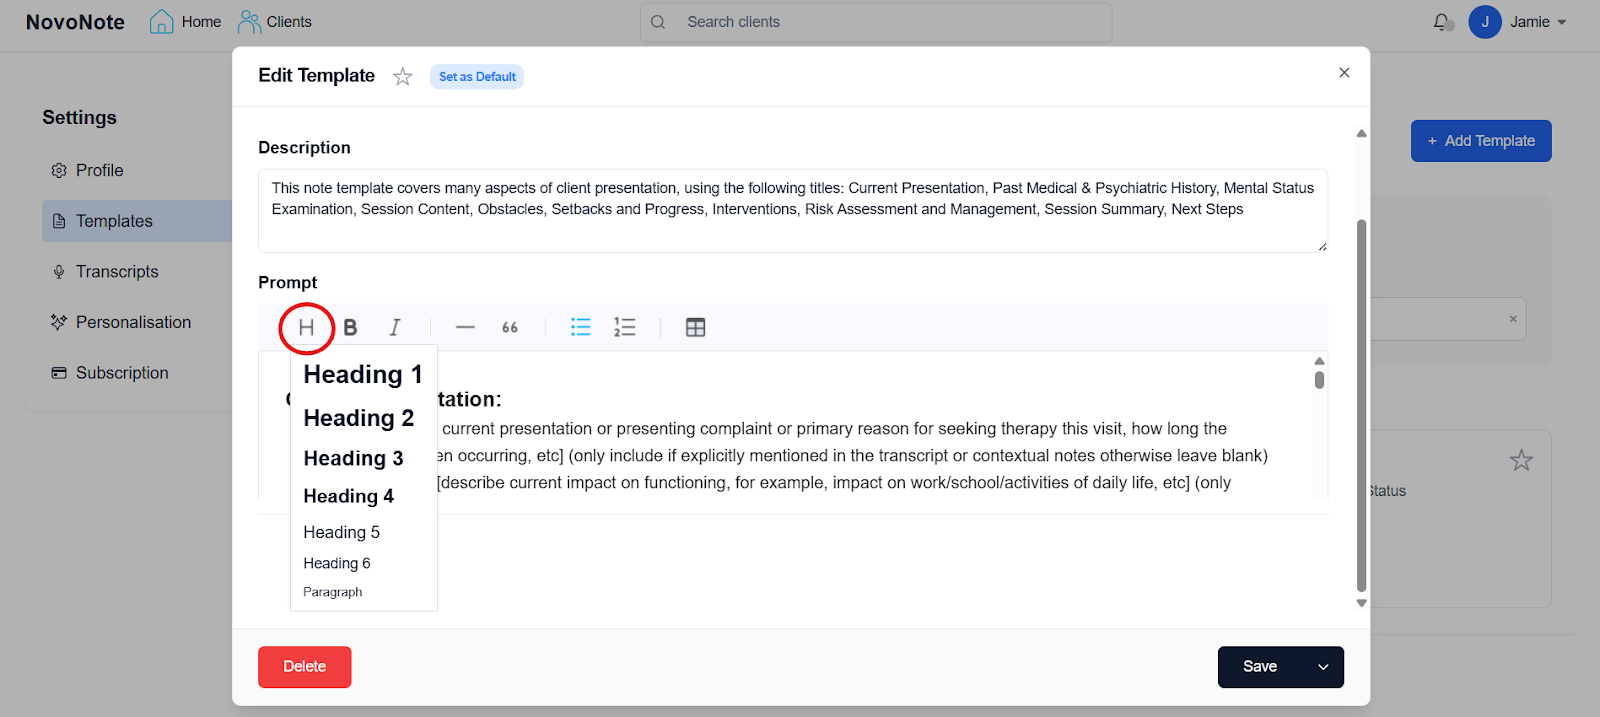Click the Set as Default button
Screen dimensions: 1600x717
477,77
